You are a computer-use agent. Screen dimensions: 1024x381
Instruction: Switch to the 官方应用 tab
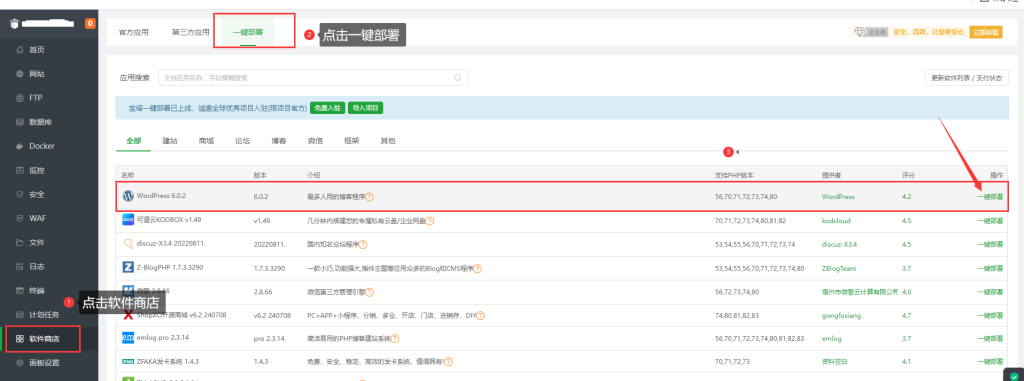coord(133,32)
